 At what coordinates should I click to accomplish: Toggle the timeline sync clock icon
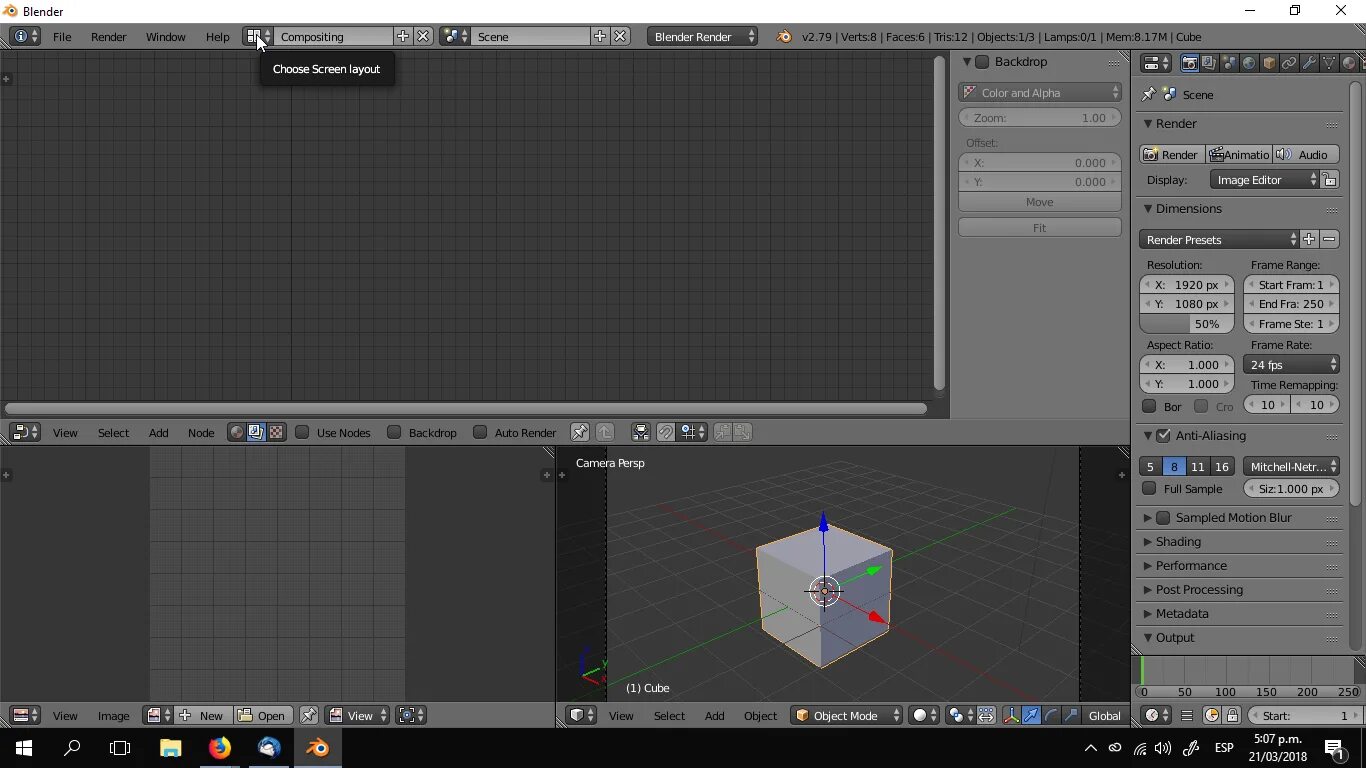[x=1212, y=715]
